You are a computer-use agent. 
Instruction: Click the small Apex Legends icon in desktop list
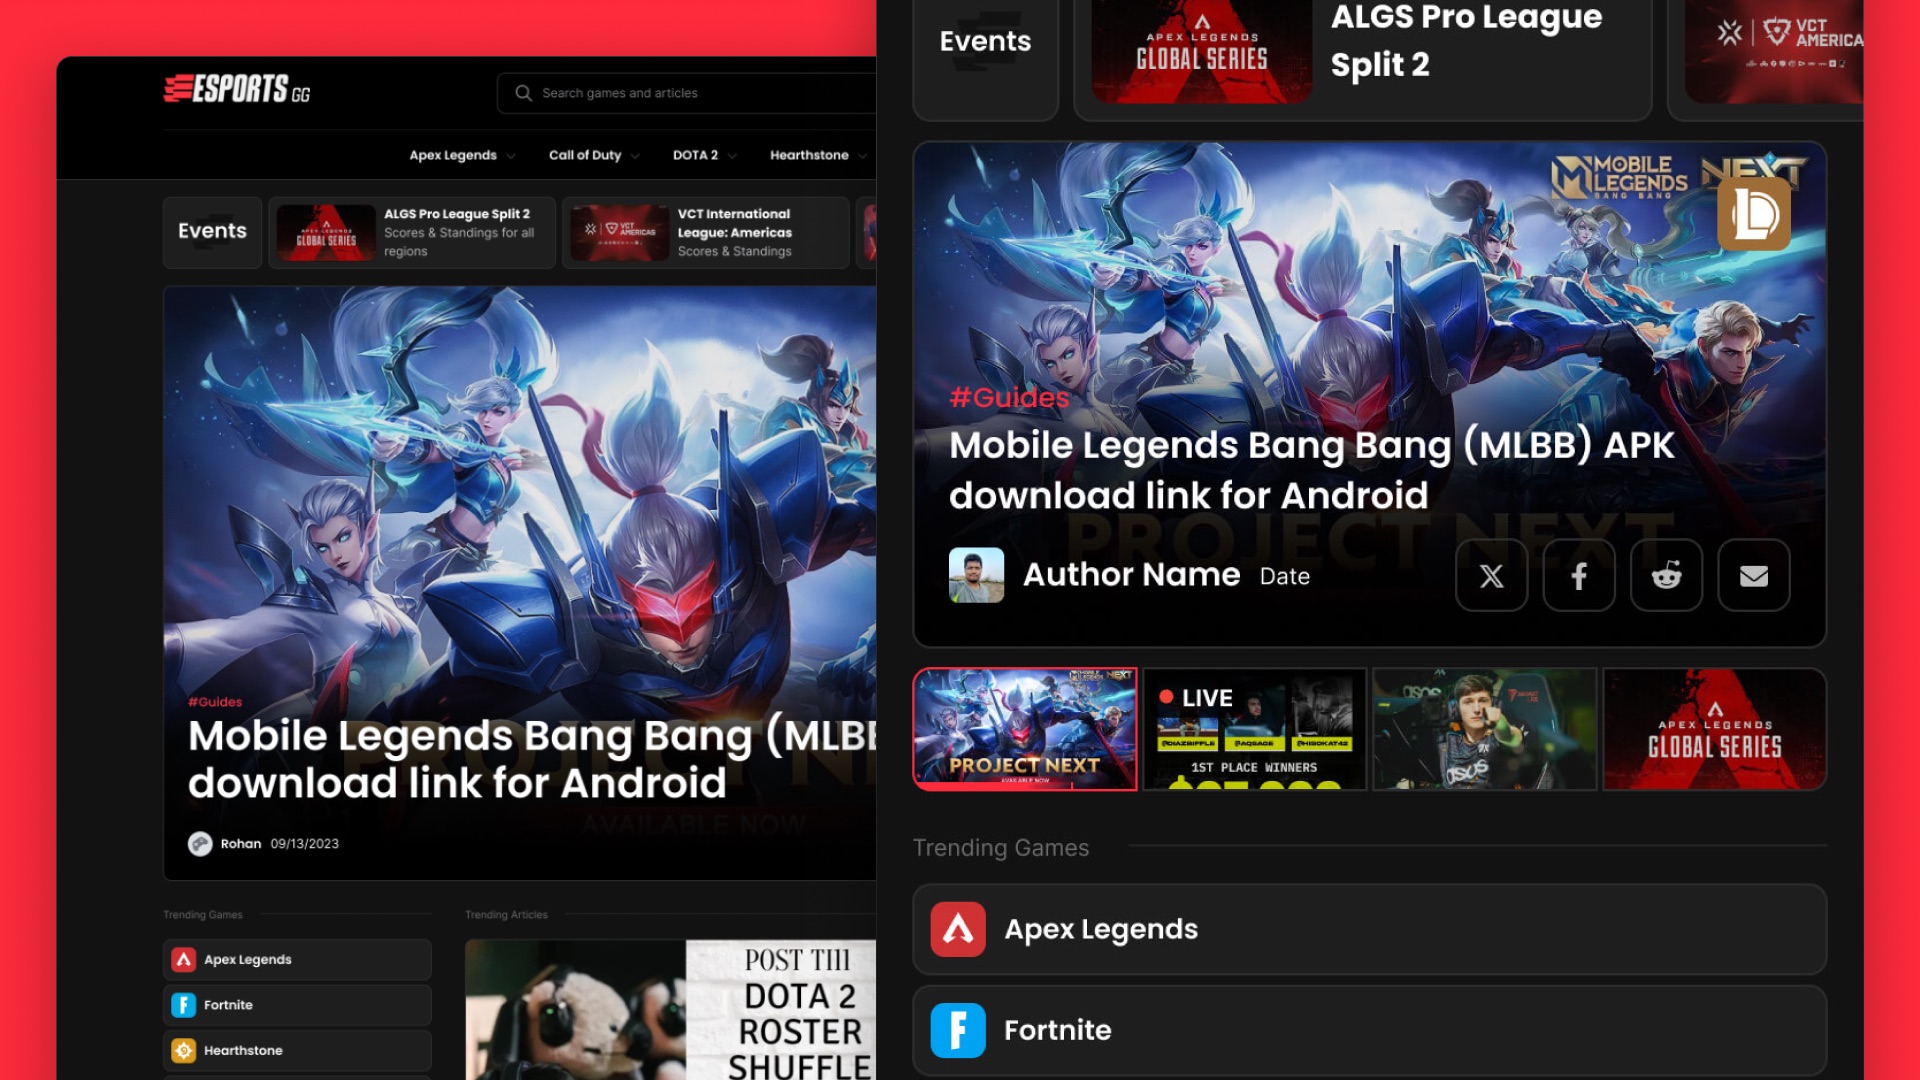pos(184,960)
